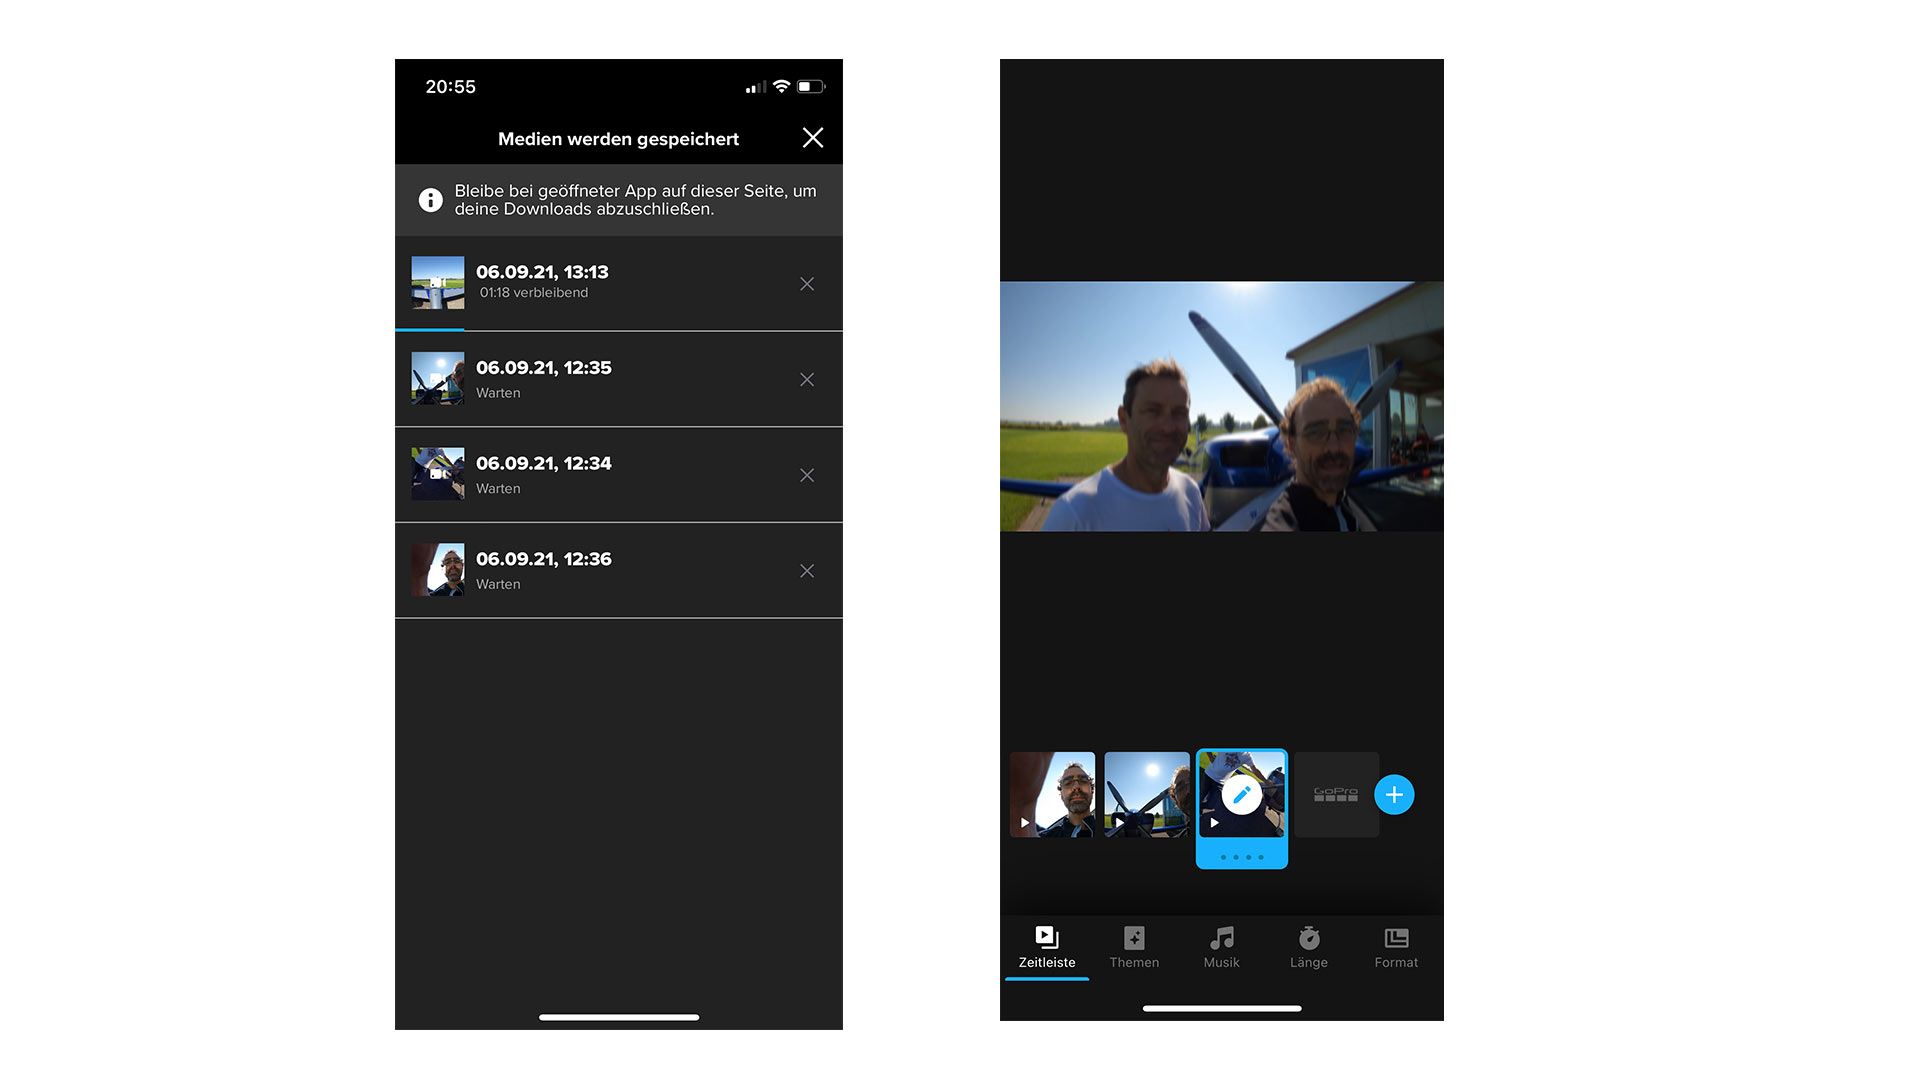
Task: Select second timeline clip with propeller
Action: 1146,794
